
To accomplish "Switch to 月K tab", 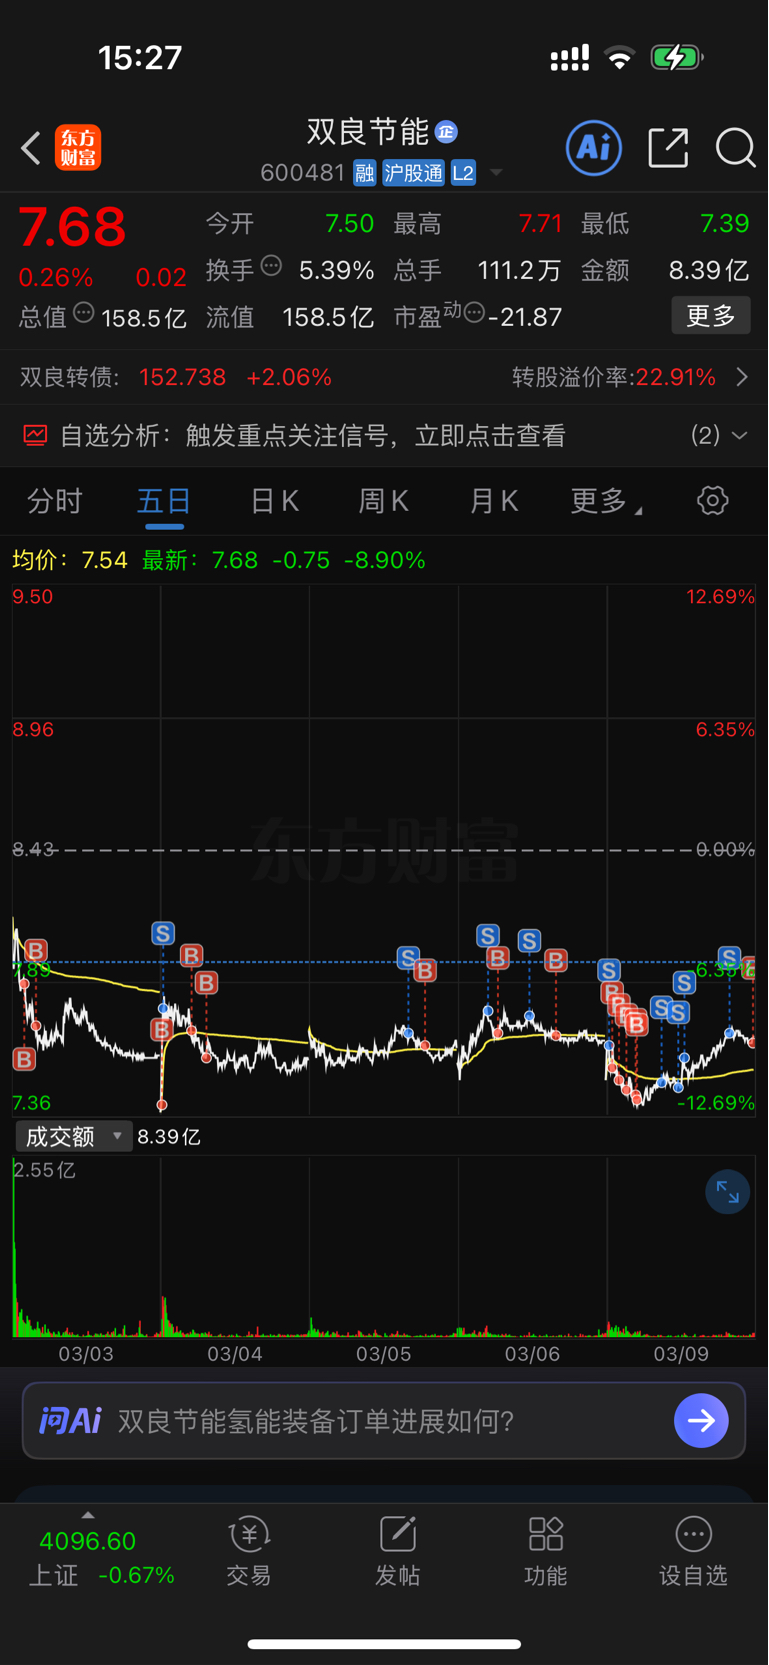I will 494,501.
